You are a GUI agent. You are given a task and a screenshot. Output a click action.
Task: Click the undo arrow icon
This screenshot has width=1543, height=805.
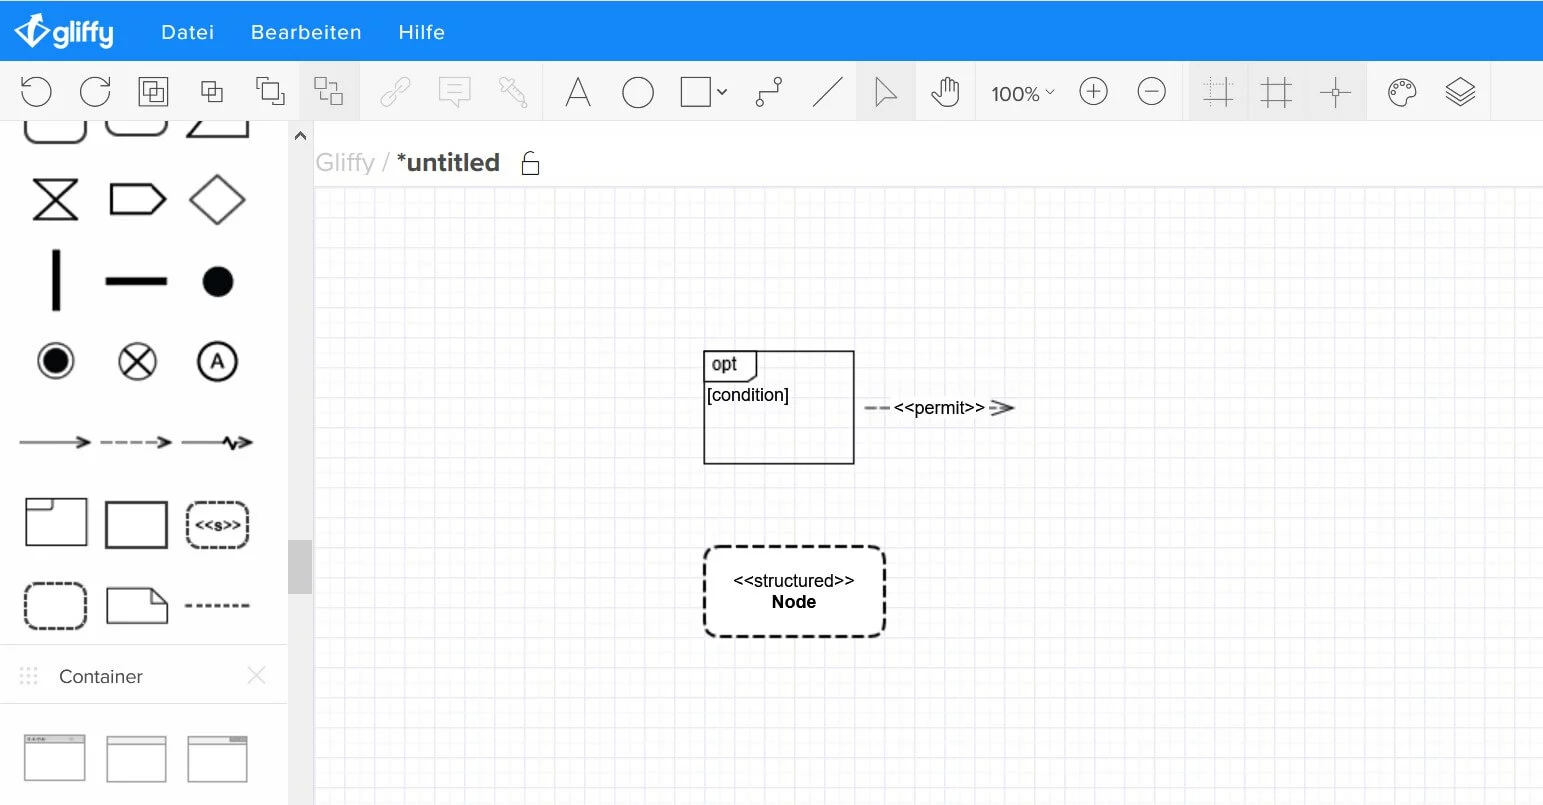36,92
